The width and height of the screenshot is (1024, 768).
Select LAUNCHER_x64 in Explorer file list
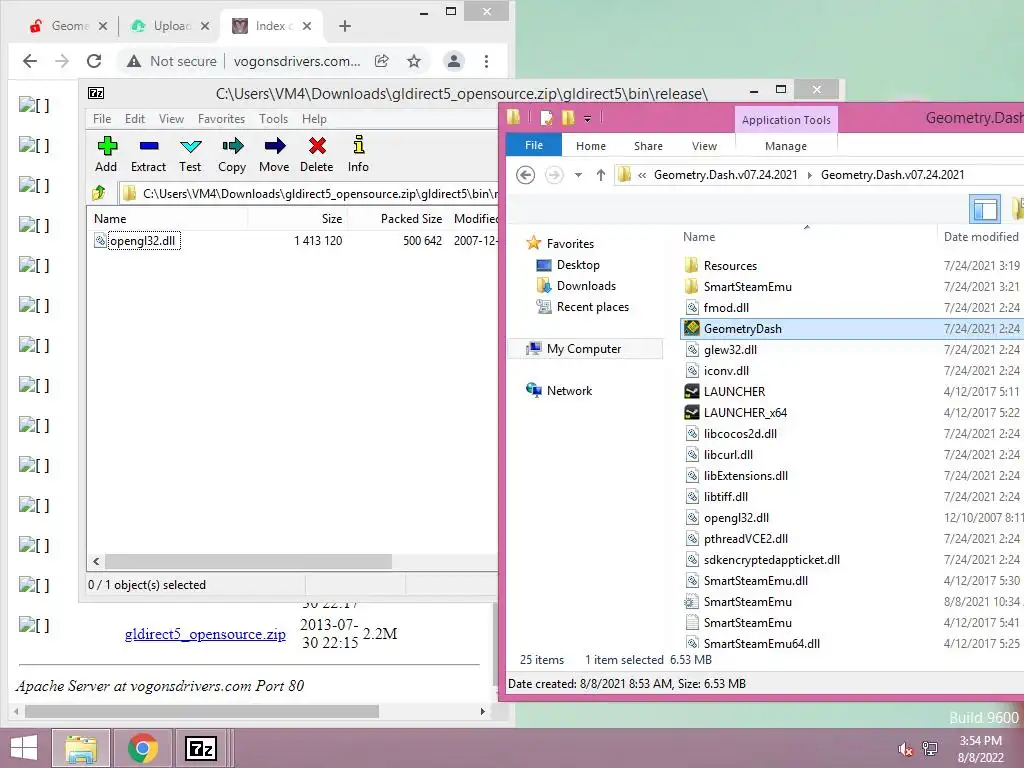coord(745,413)
